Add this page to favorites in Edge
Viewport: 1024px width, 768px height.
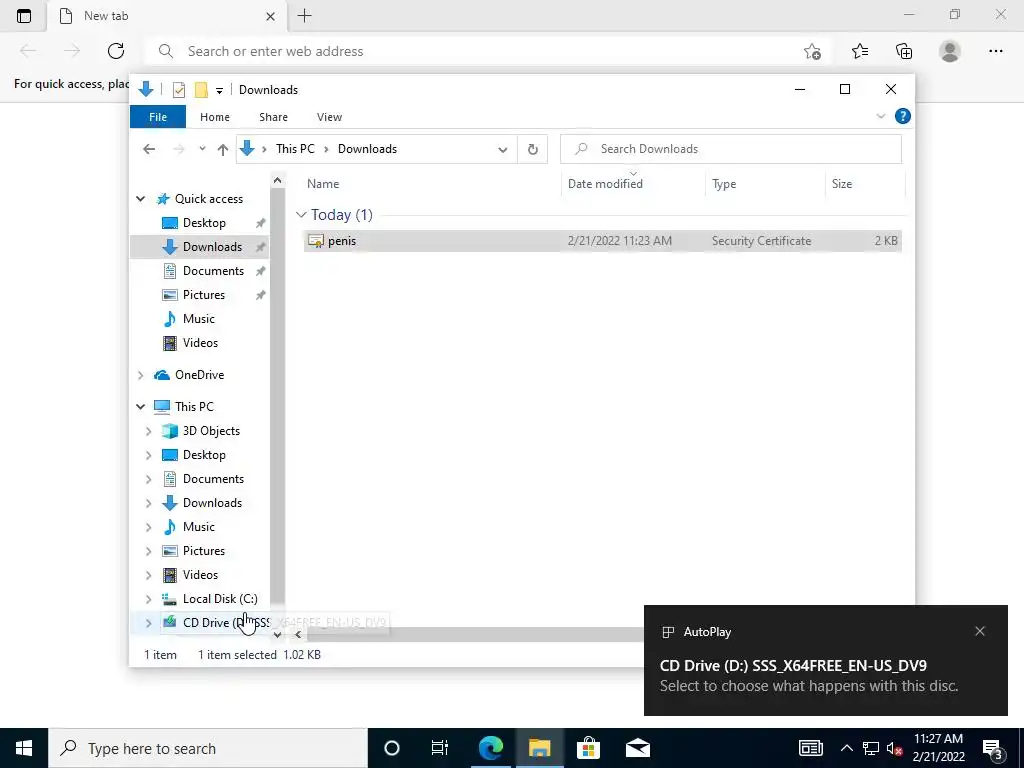coord(812,52)
